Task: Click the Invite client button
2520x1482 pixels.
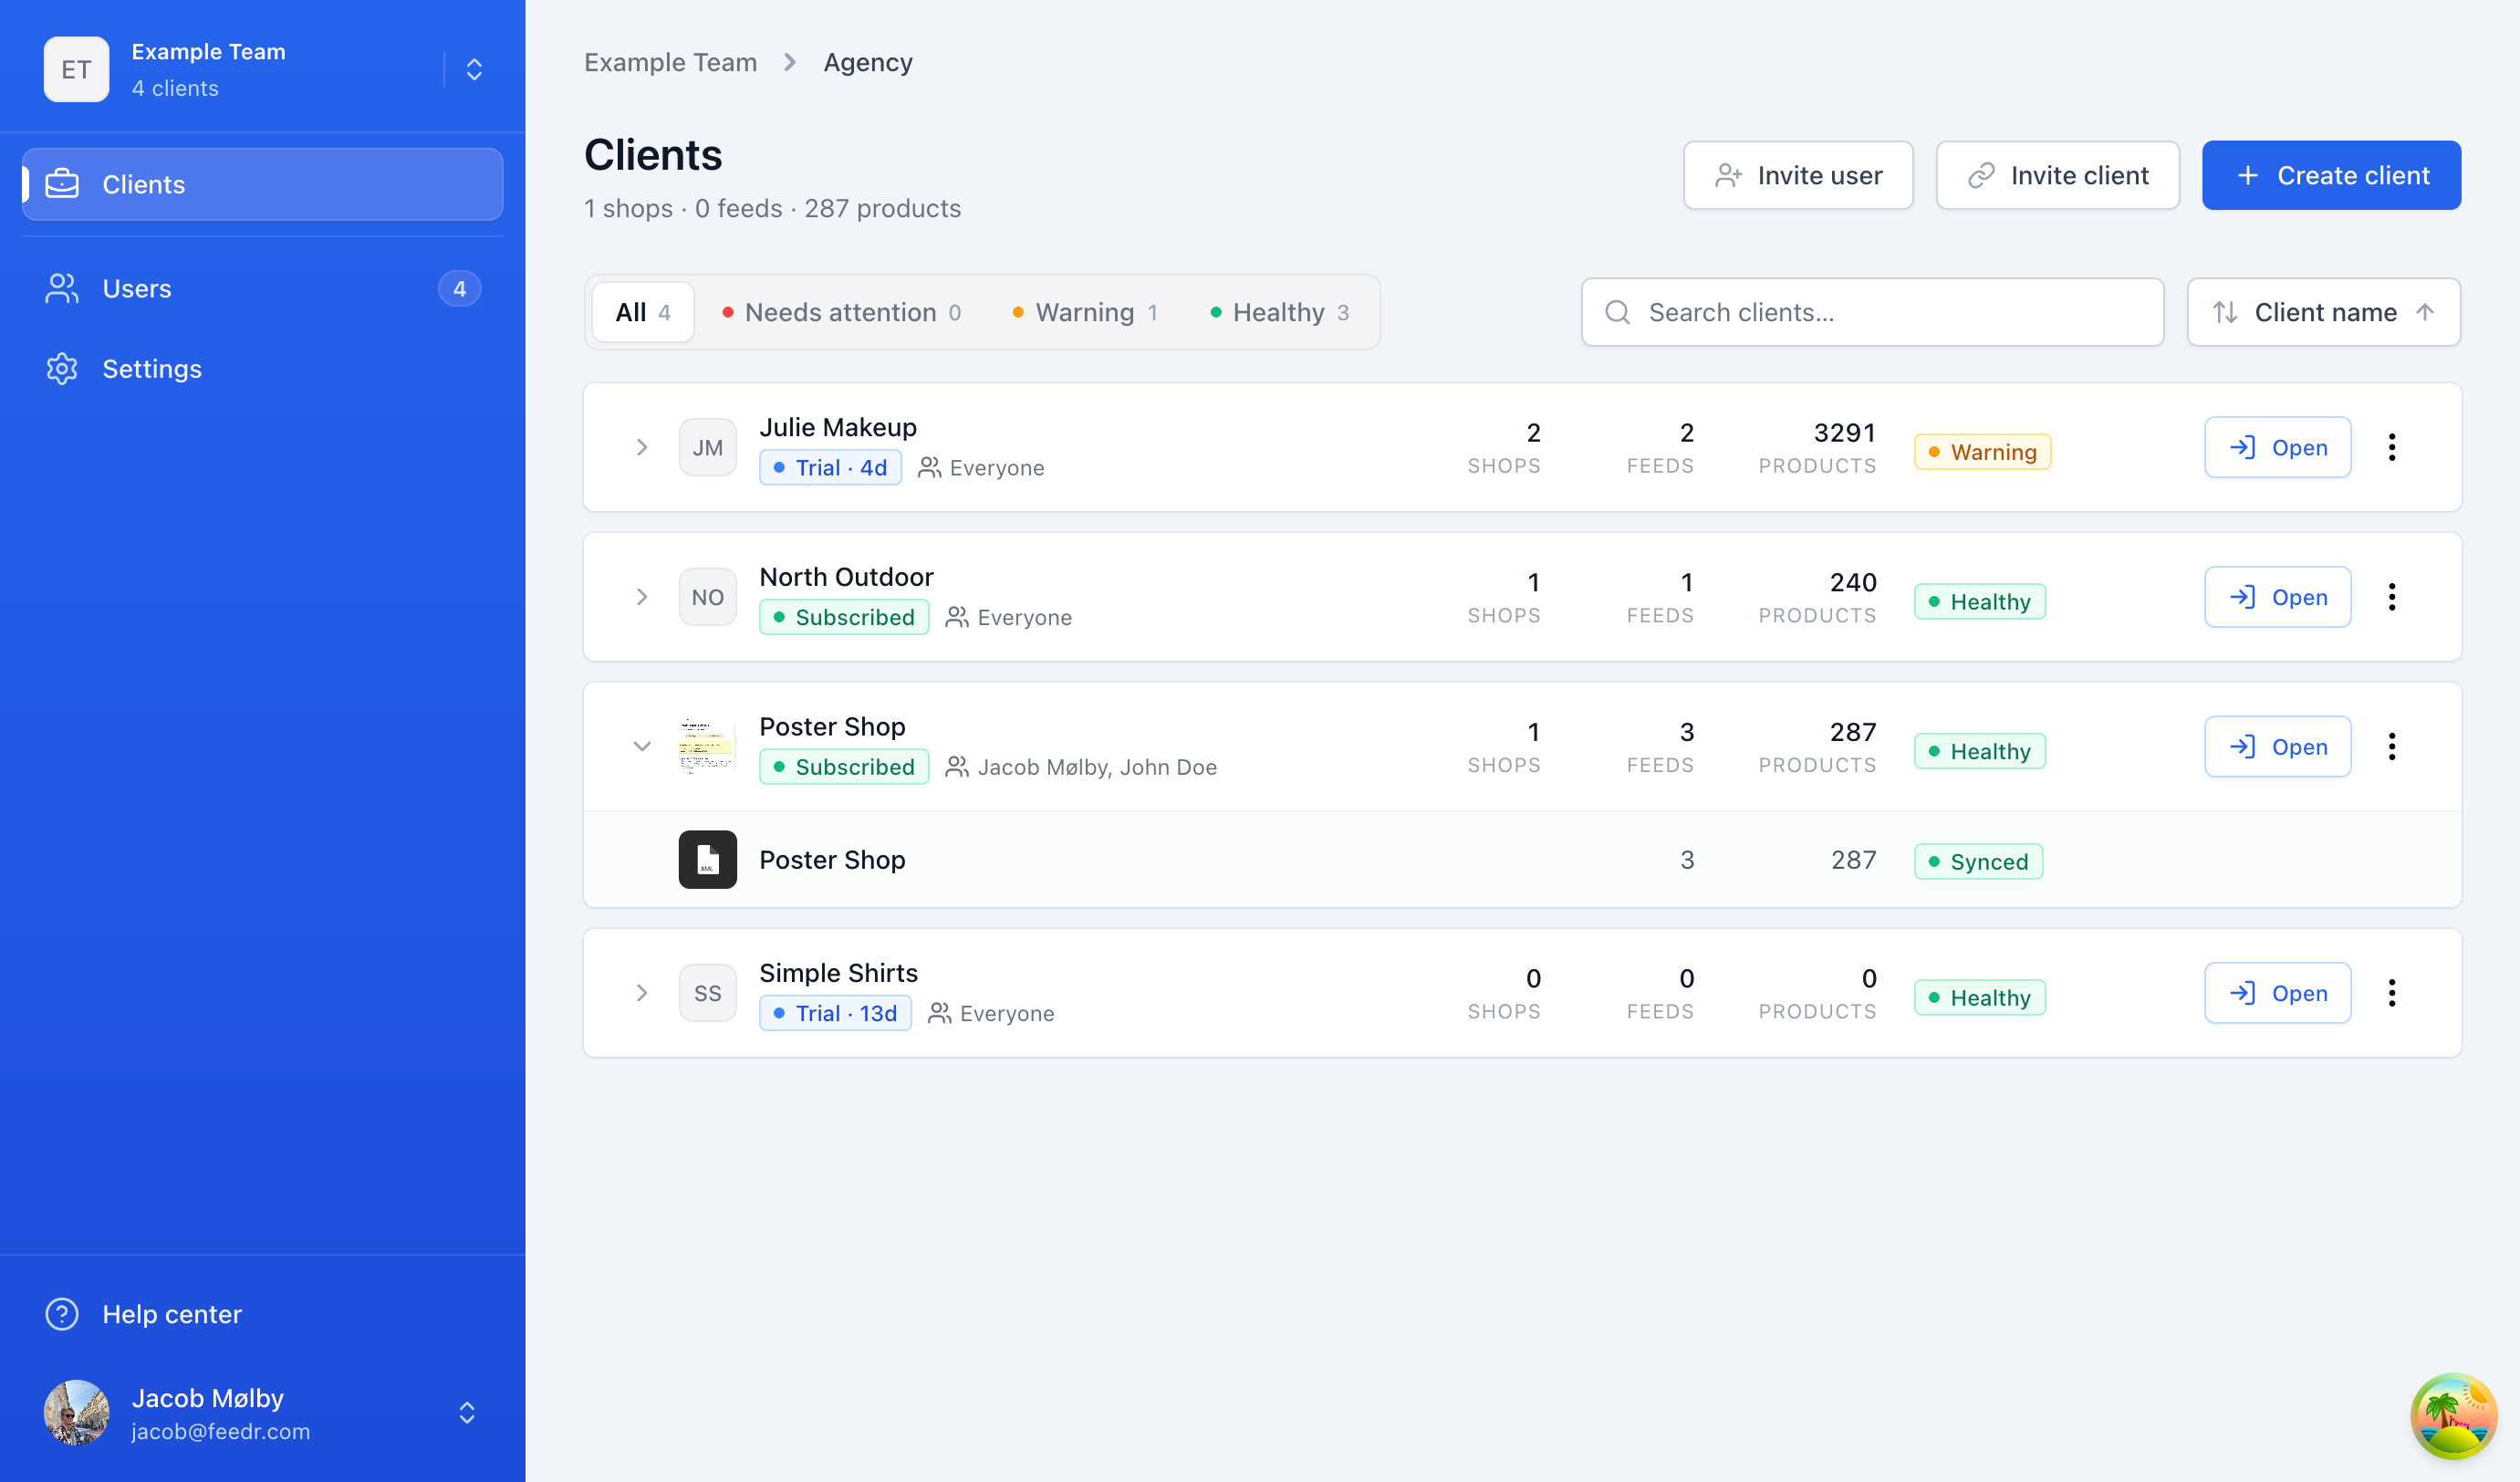Action: coord(2057,175)
